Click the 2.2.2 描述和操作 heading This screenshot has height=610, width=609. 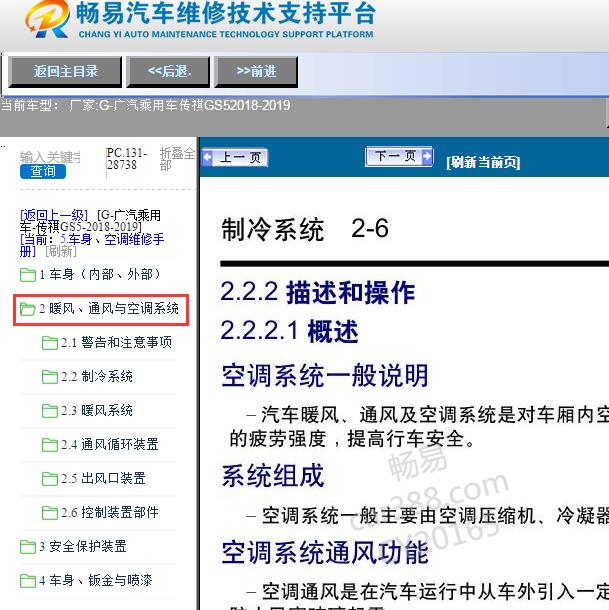(318, 292)
